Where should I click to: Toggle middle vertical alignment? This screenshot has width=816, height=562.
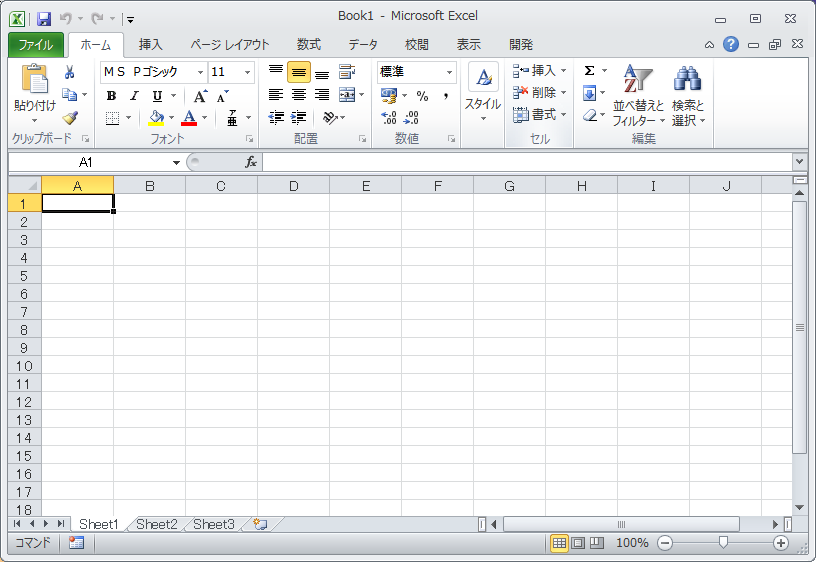(x=298, y=72)
